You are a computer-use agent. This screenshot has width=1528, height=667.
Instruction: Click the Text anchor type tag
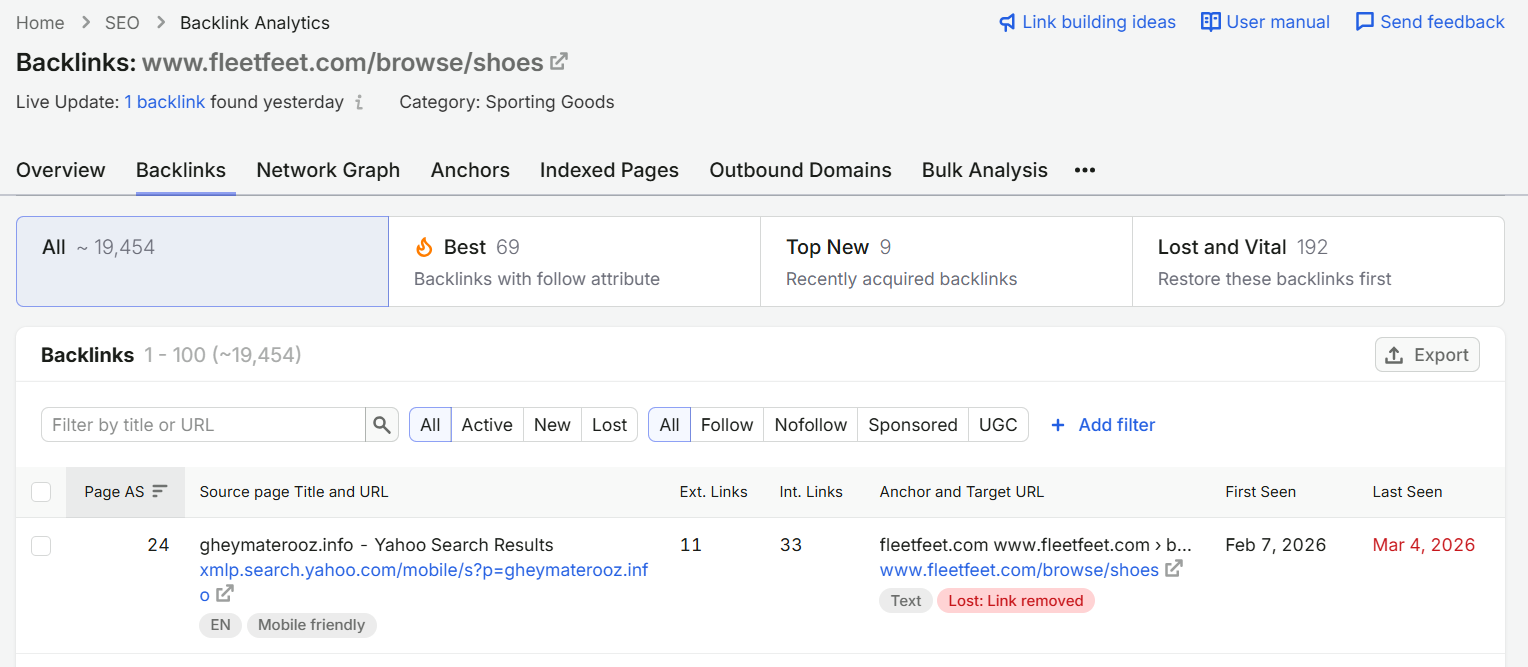[906, 601]
